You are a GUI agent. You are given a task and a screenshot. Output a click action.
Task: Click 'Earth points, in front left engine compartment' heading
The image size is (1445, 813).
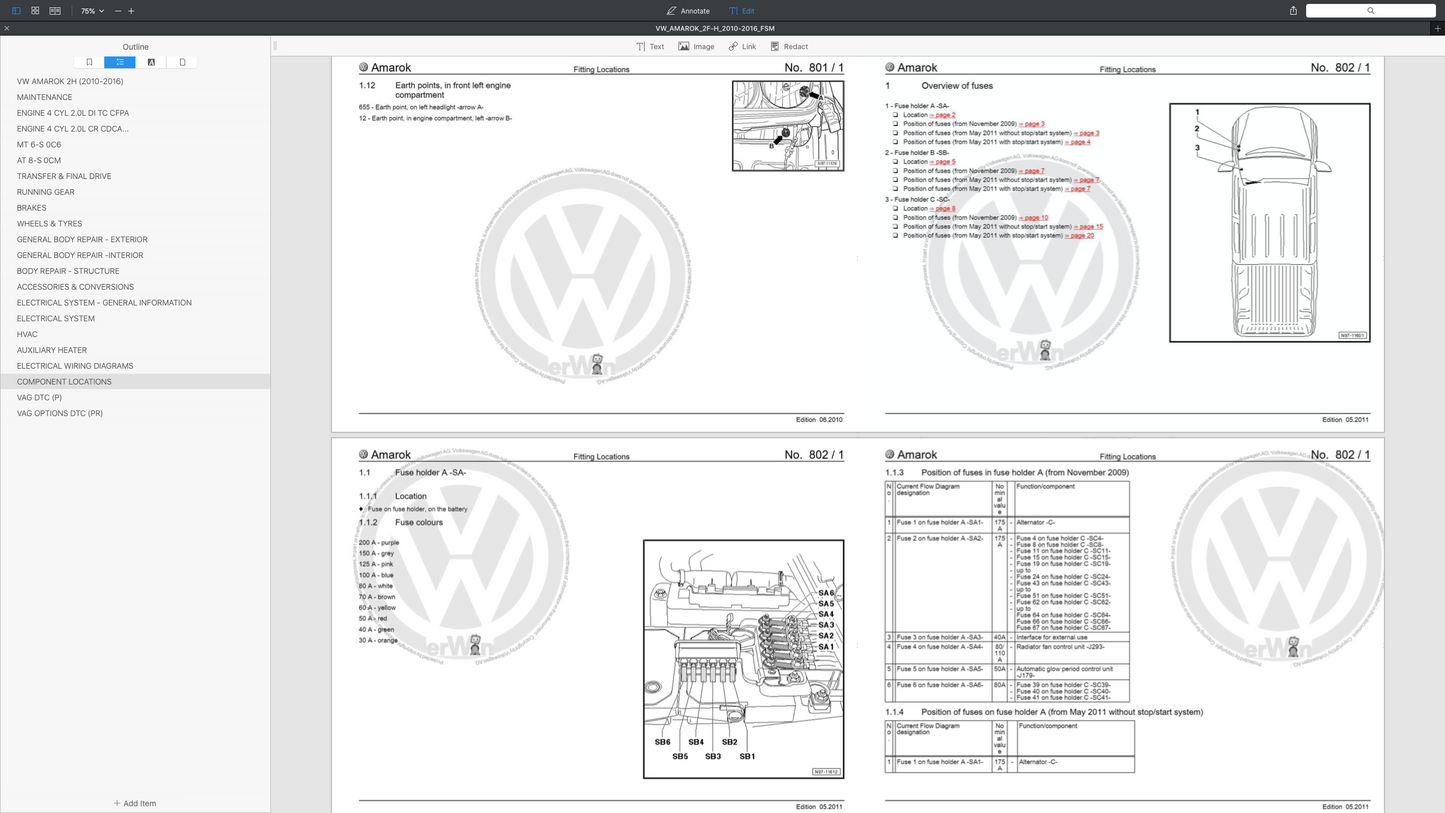point(453,90)
